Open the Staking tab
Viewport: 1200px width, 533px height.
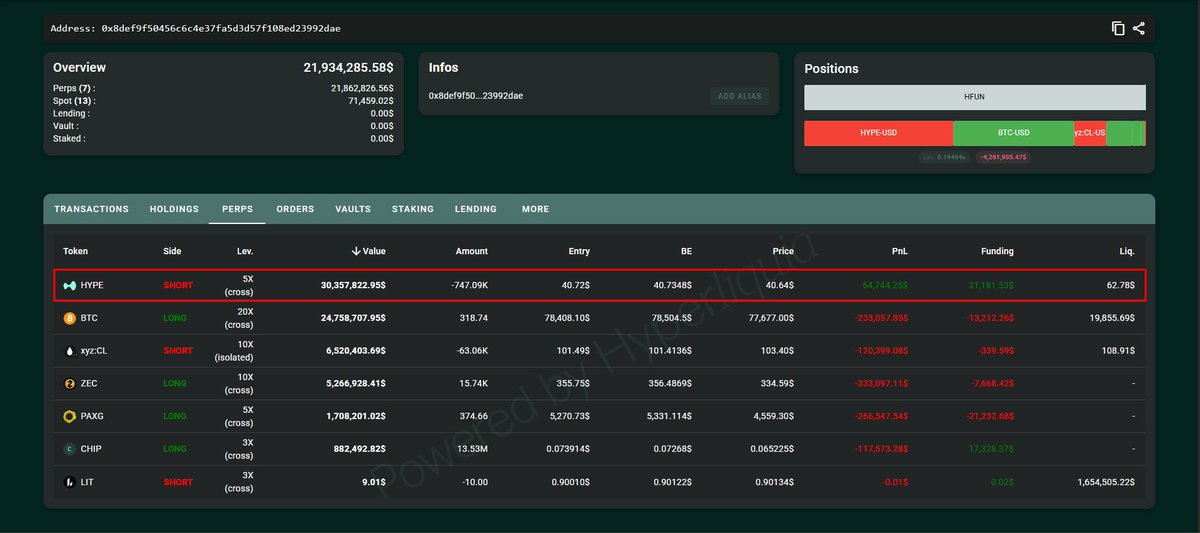click(x=413, y=209)
